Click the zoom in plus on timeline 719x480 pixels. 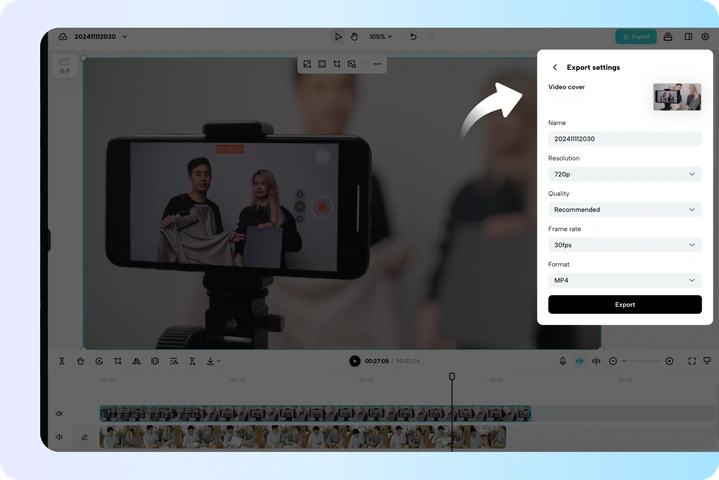coord(669,361)
